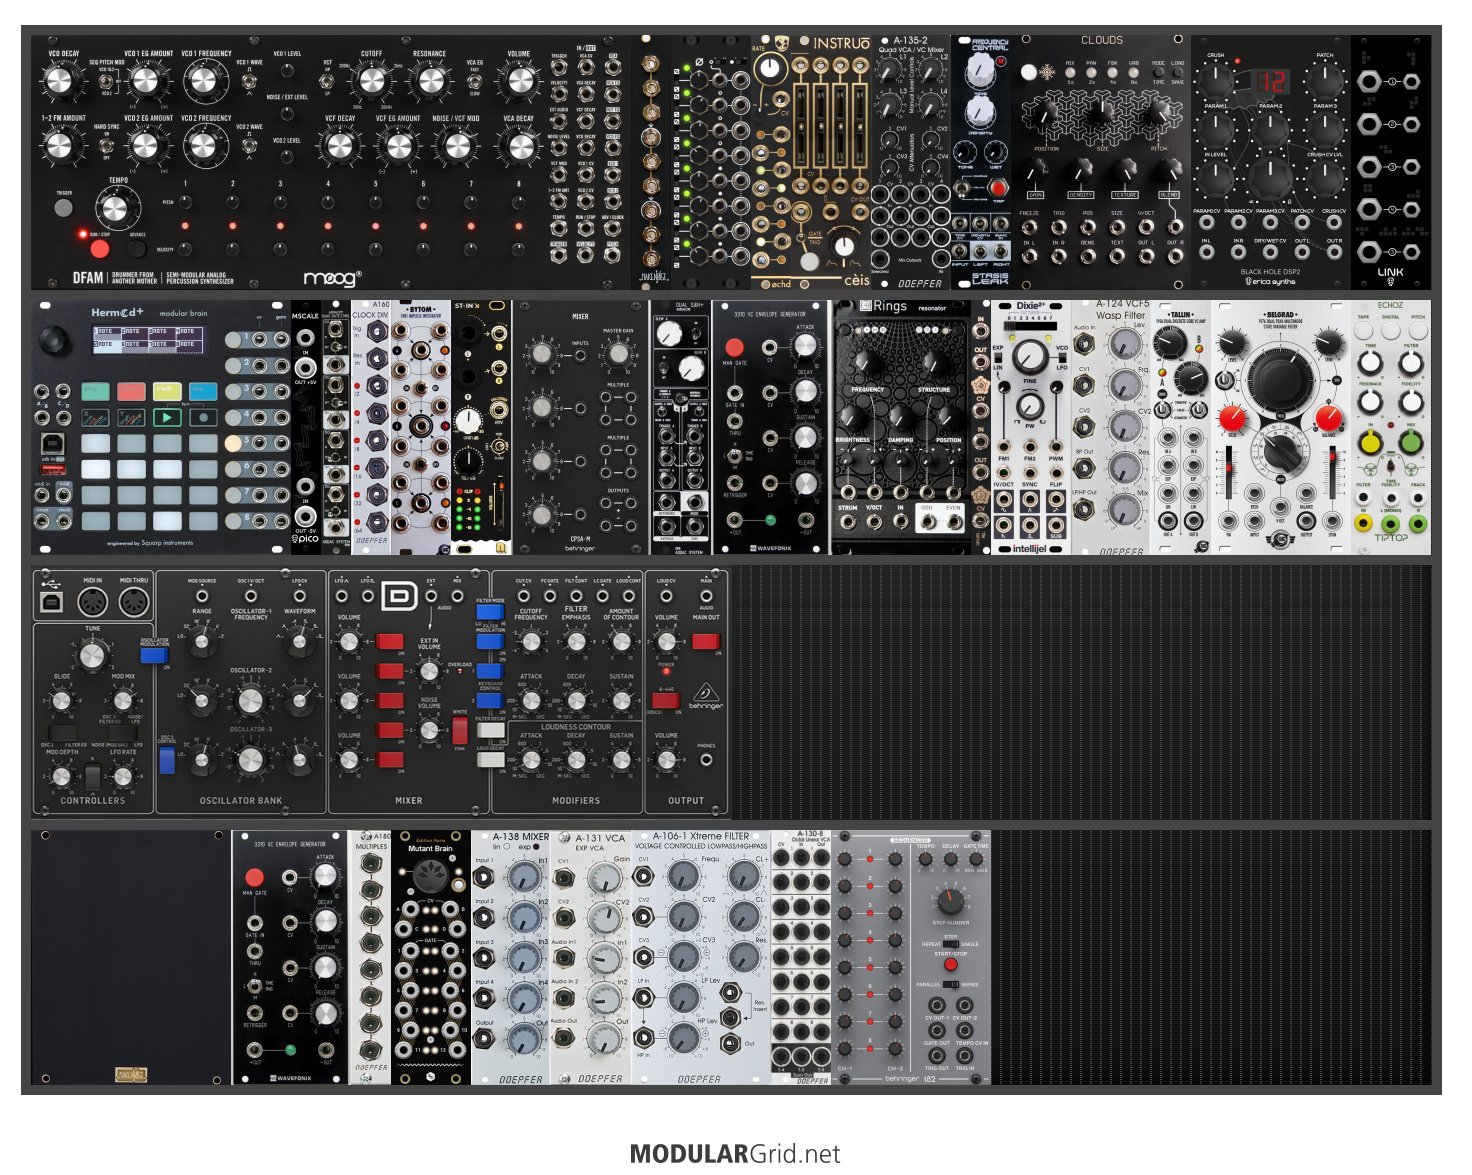
Task: Click the MIDI DIN socket on Mutant Brain
Action: click(x=430, y=877)
